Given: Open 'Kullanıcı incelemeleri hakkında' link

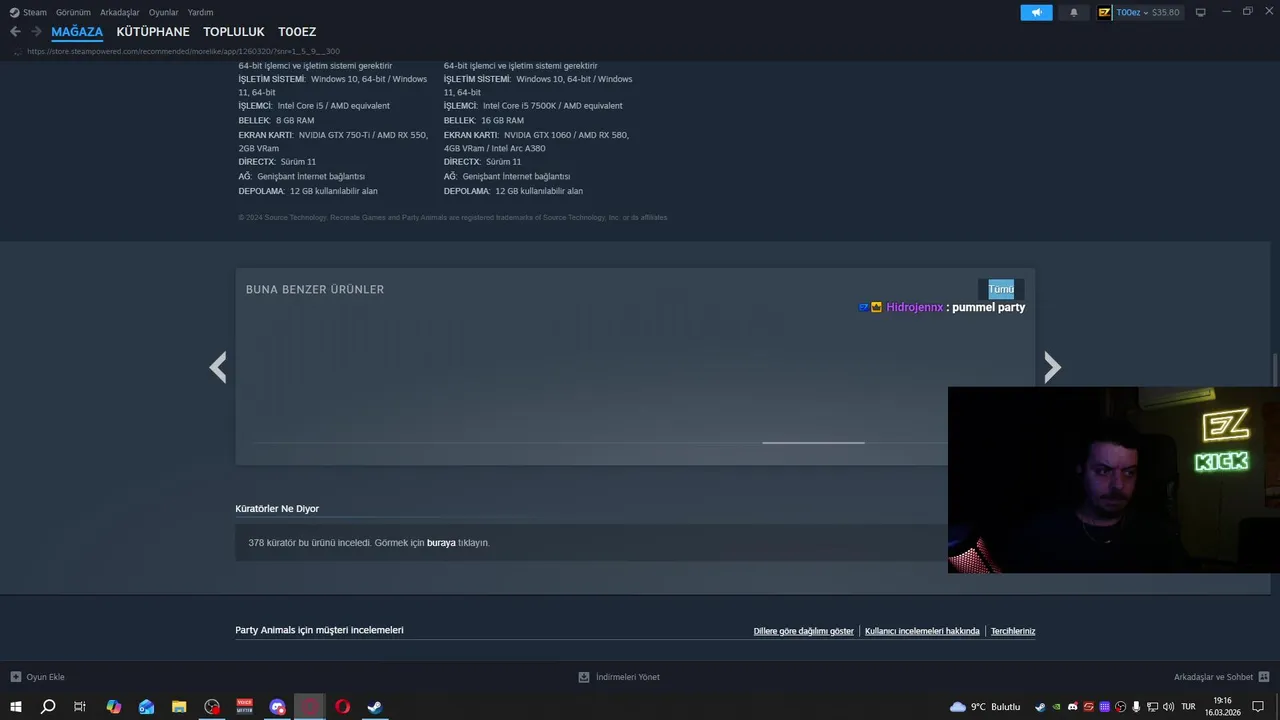Looking at the screenshot, I should [922, 631].
